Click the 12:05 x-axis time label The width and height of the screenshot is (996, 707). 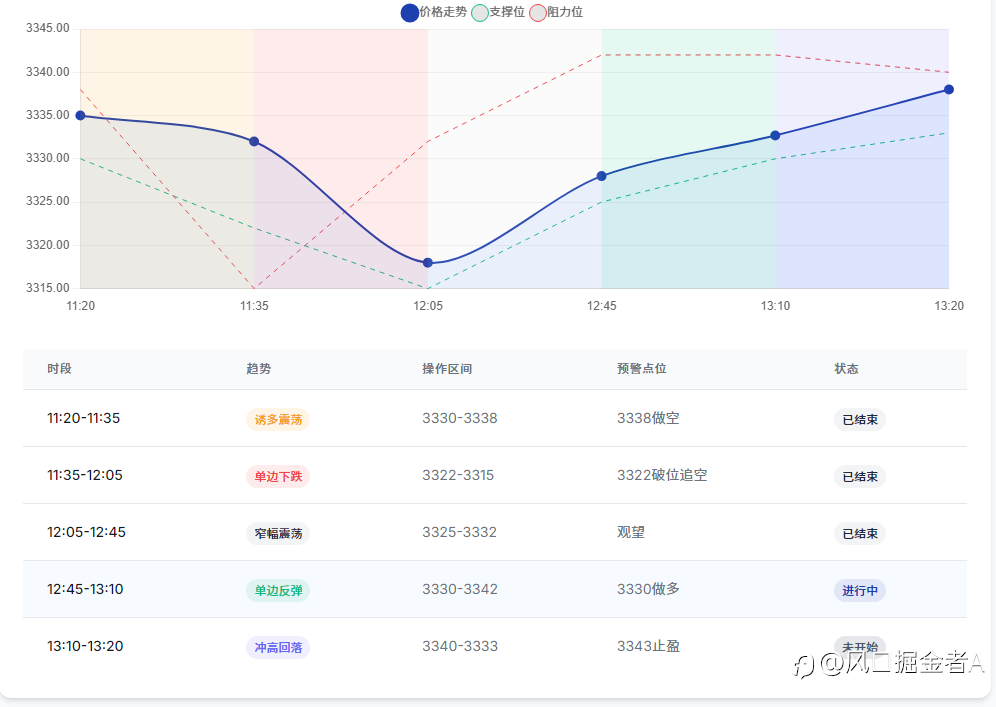[x=428, y=306]
